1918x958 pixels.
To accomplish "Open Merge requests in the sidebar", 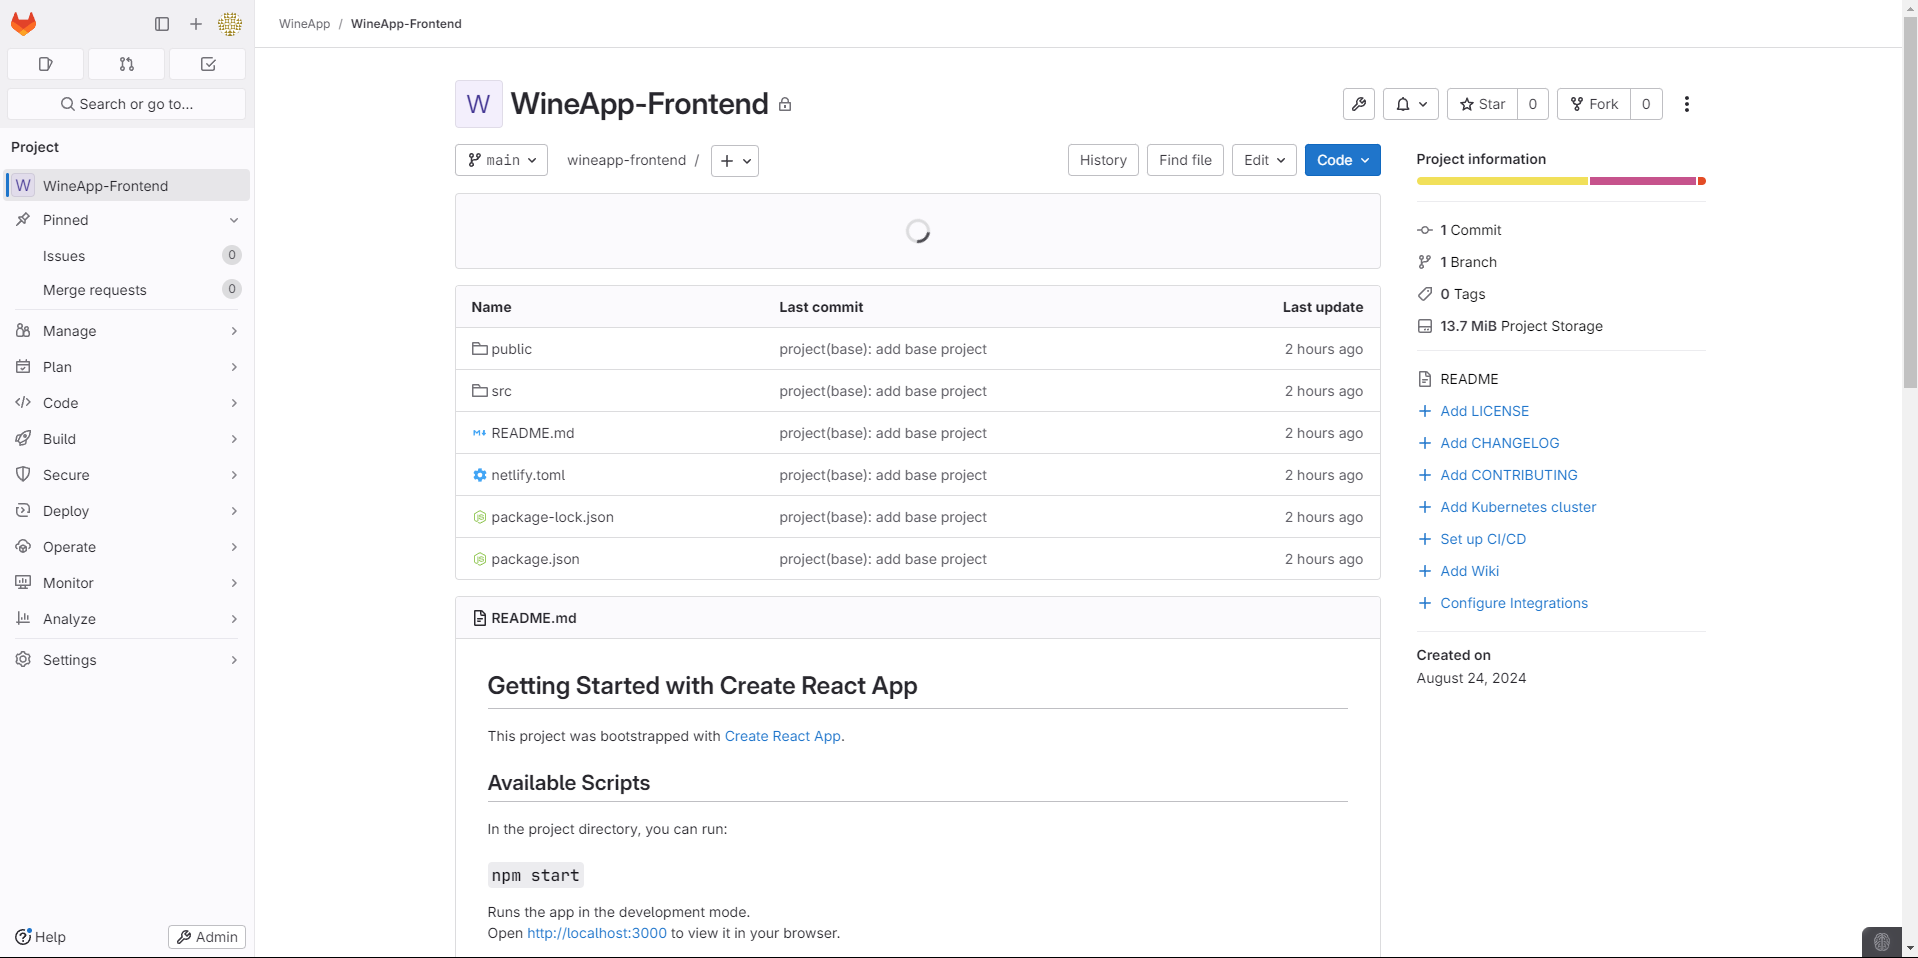I will (95, 290).
